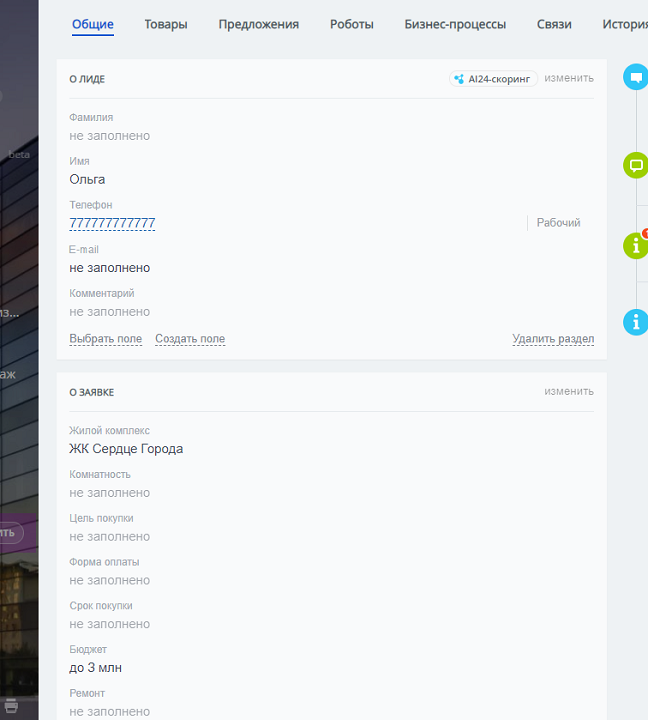
Task: Open the Бизнес-процессы tab
Action: point(455,24)
